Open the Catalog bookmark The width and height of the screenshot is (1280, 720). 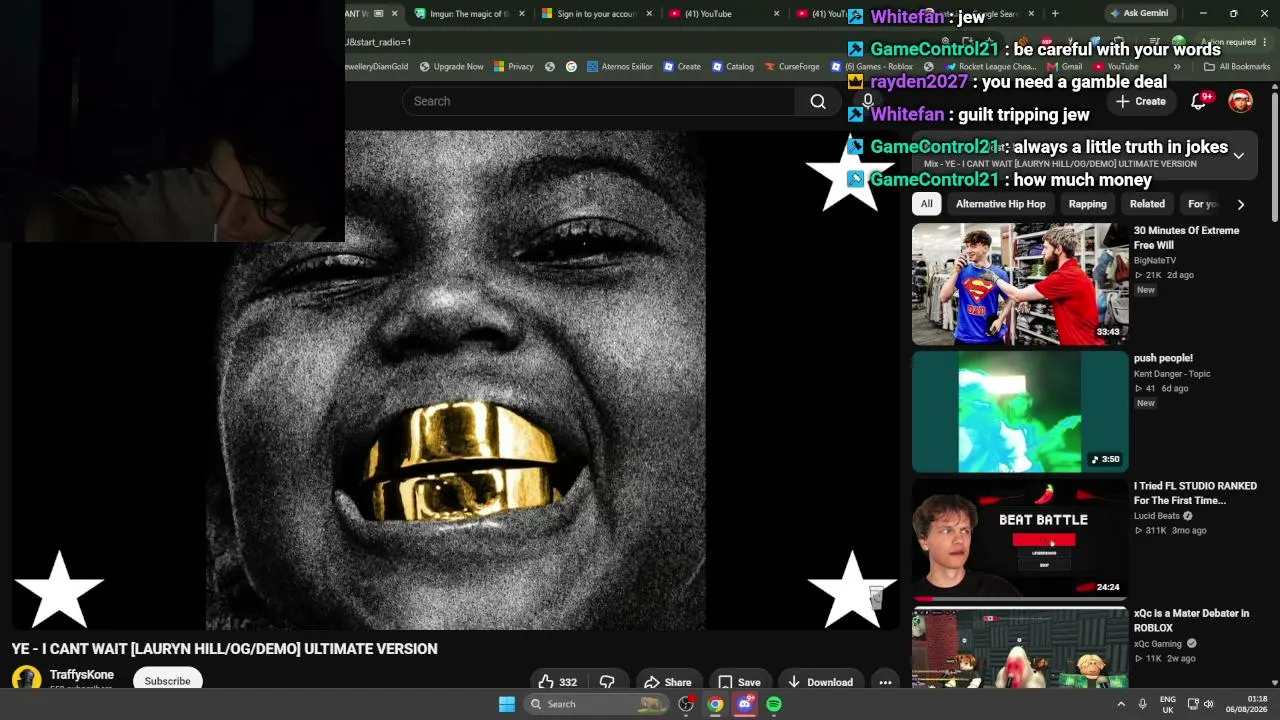click(733, 67)
